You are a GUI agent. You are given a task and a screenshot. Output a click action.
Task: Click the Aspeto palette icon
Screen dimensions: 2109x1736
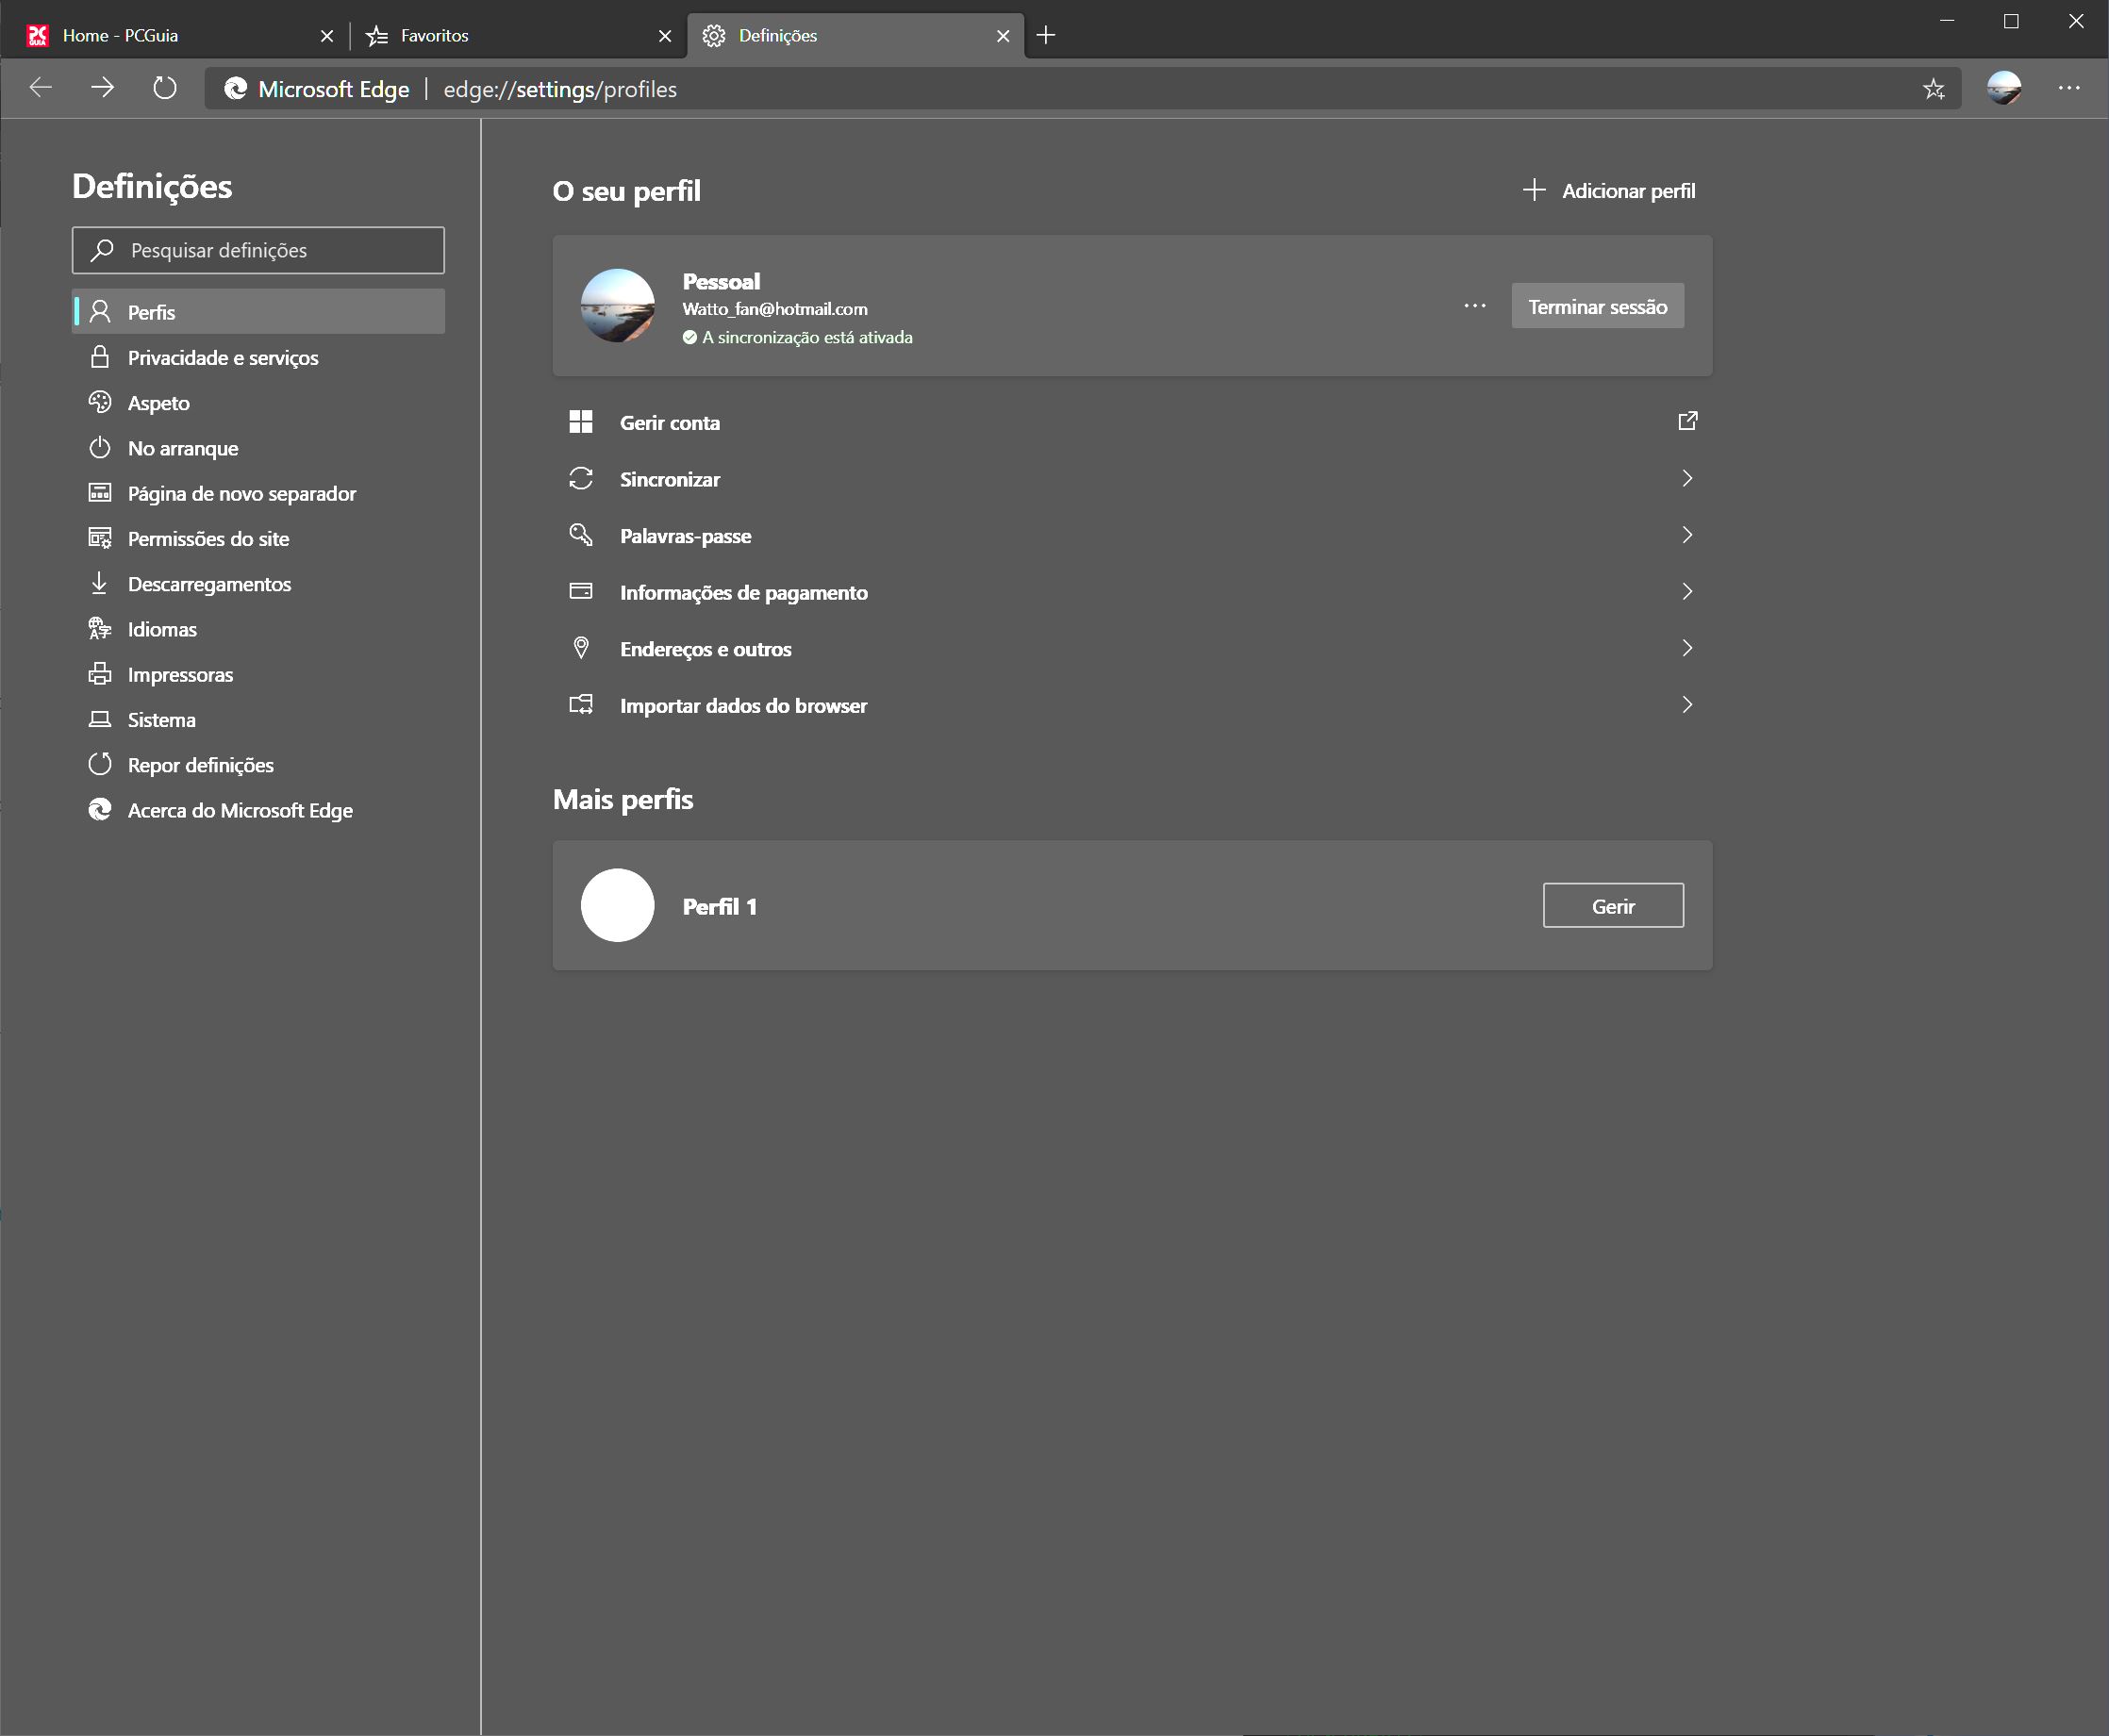[99, 402]
